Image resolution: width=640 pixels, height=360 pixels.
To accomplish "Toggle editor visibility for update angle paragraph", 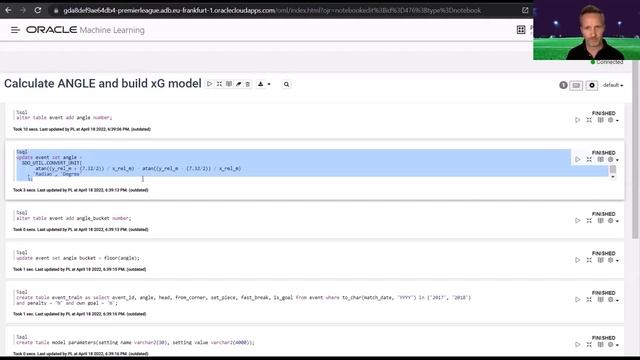I will [x=589, y=160].
